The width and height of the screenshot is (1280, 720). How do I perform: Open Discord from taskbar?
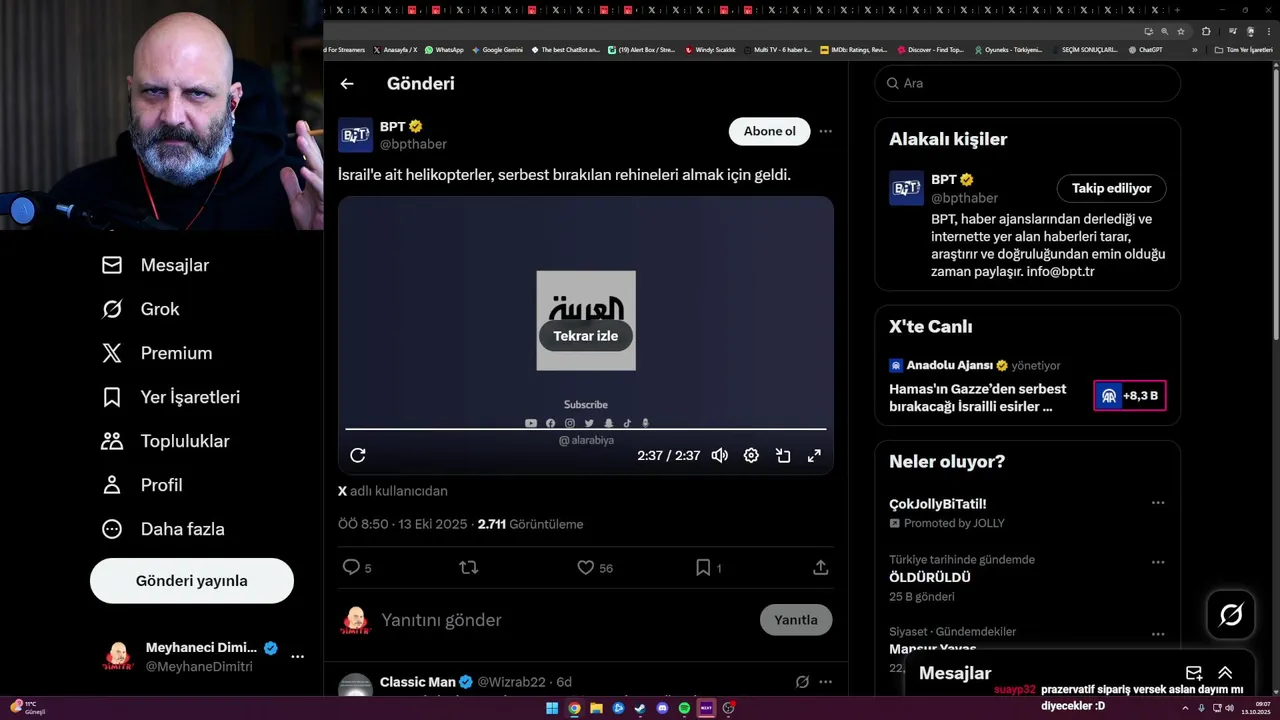(x=662, y=708)
